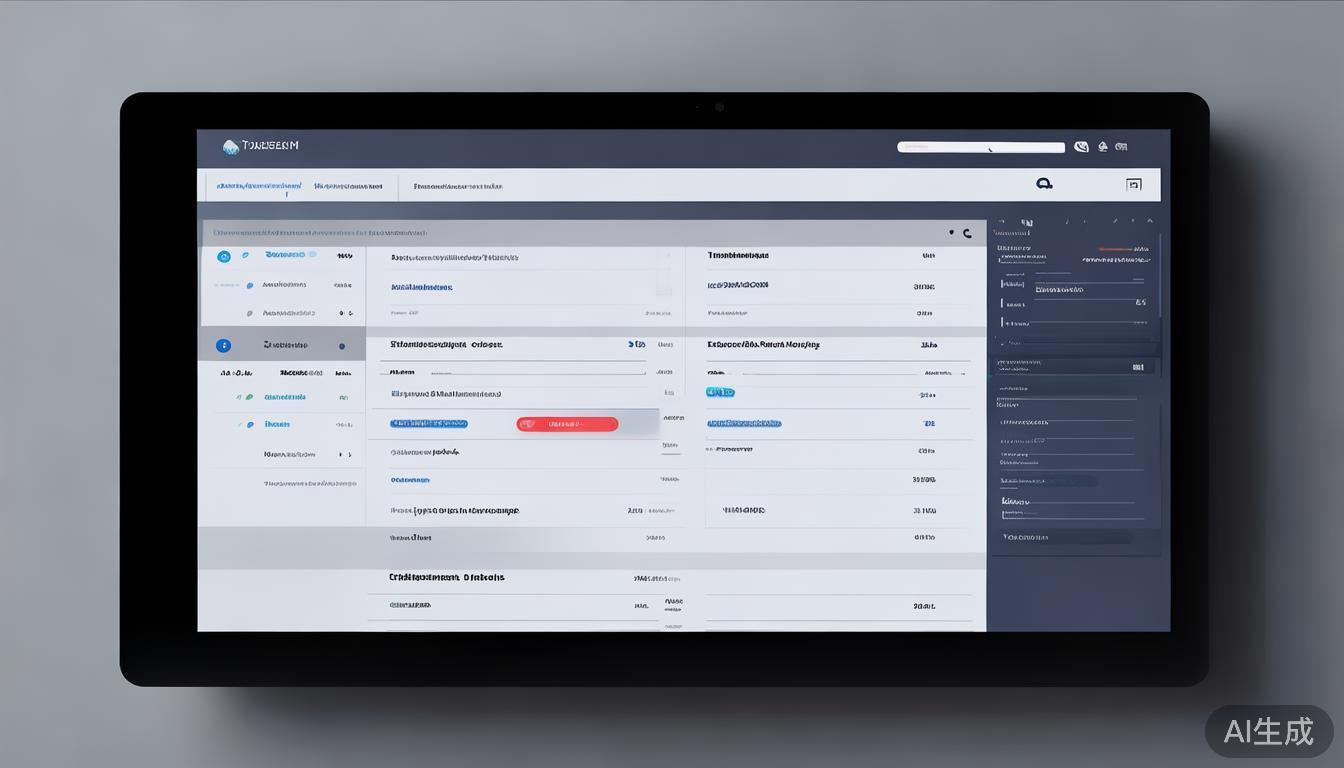Select the dark dot in the highlighted sidebar row
This screenshot has height=768, width=1344.
[342, 346]
